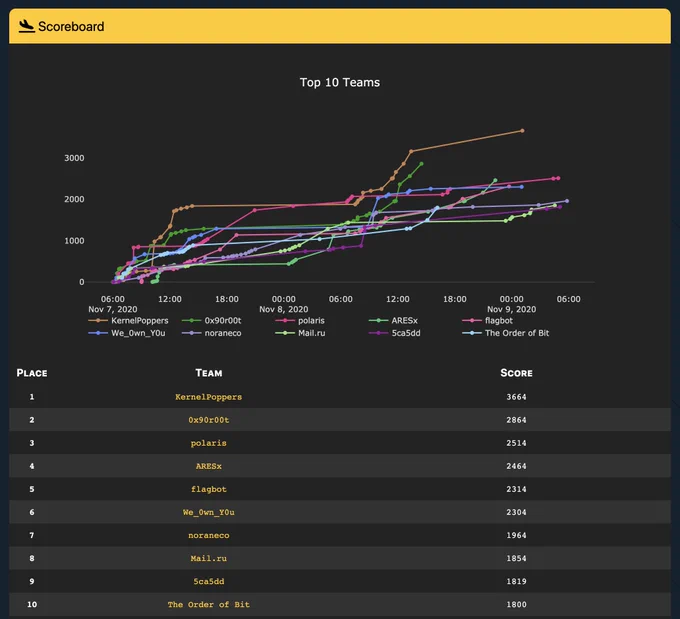Toggle flagbot series in chart legend
Screen dimensions: 680x619
[487, 321]
